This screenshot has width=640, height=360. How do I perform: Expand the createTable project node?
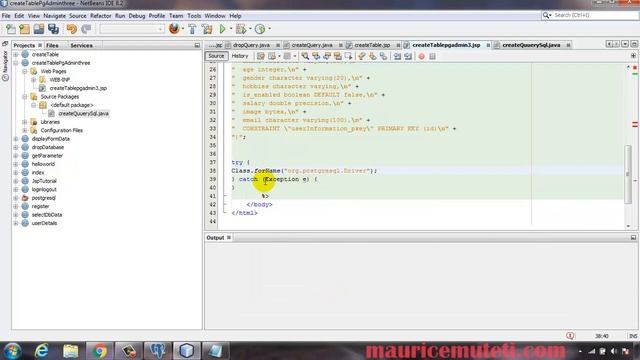tap(16, 54)
